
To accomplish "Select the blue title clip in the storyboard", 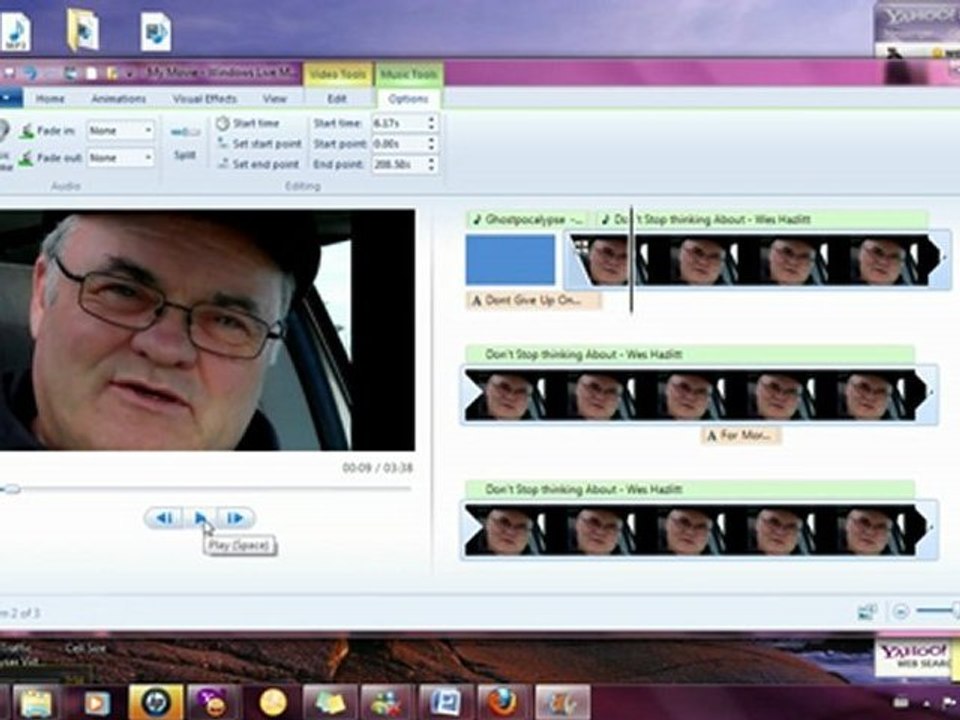I will pyautogui.click(x=510, y=259).
